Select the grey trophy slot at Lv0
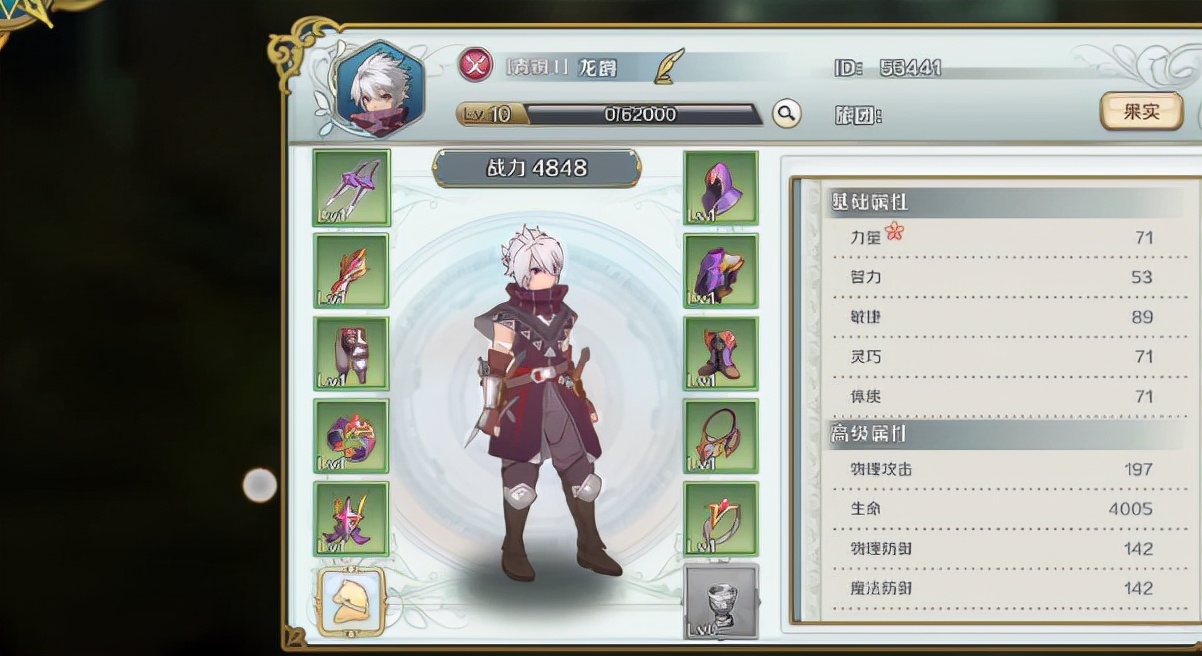1202x656 pixels. point(721,601)
